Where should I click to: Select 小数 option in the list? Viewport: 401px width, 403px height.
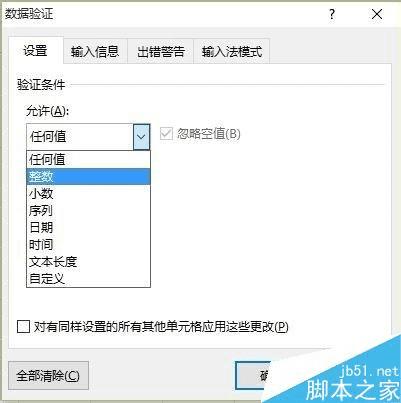click(88, 194)
